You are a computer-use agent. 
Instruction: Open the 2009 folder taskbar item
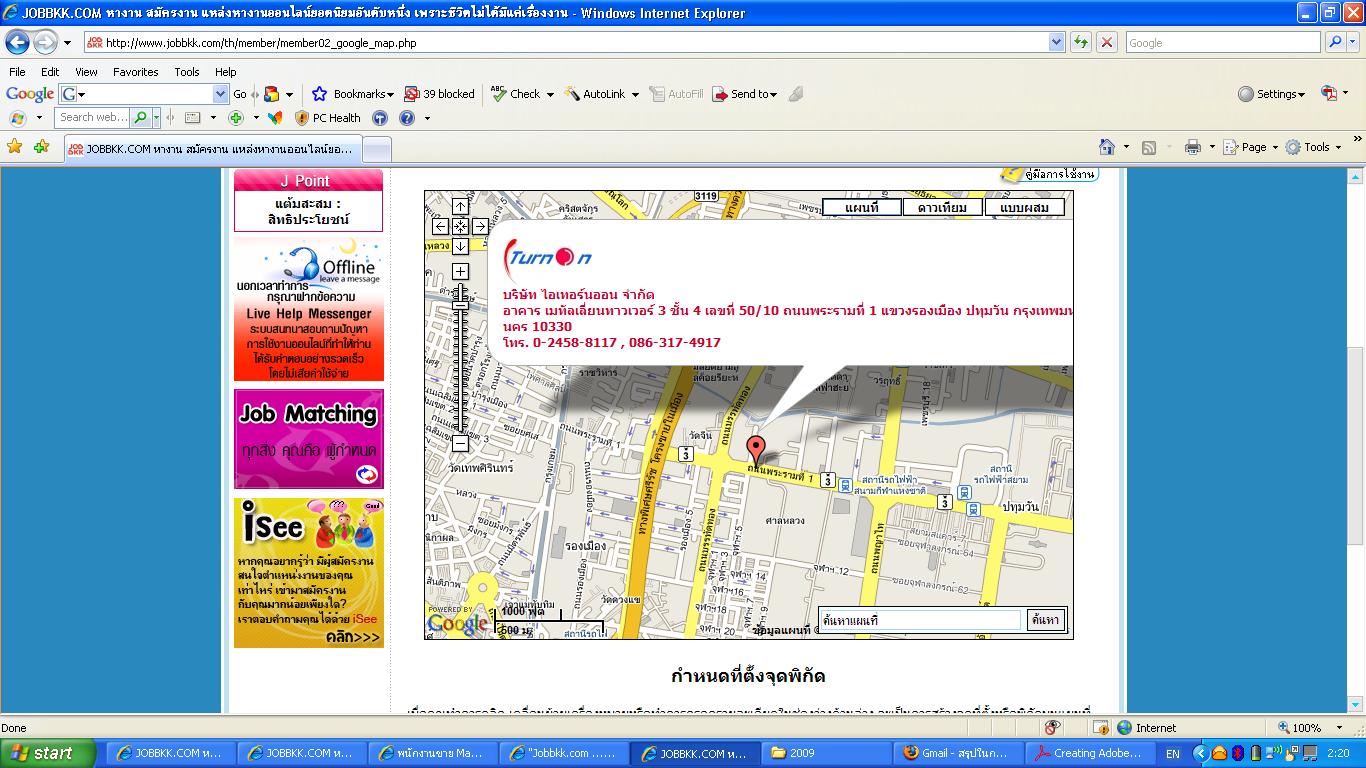pos(827,753)
